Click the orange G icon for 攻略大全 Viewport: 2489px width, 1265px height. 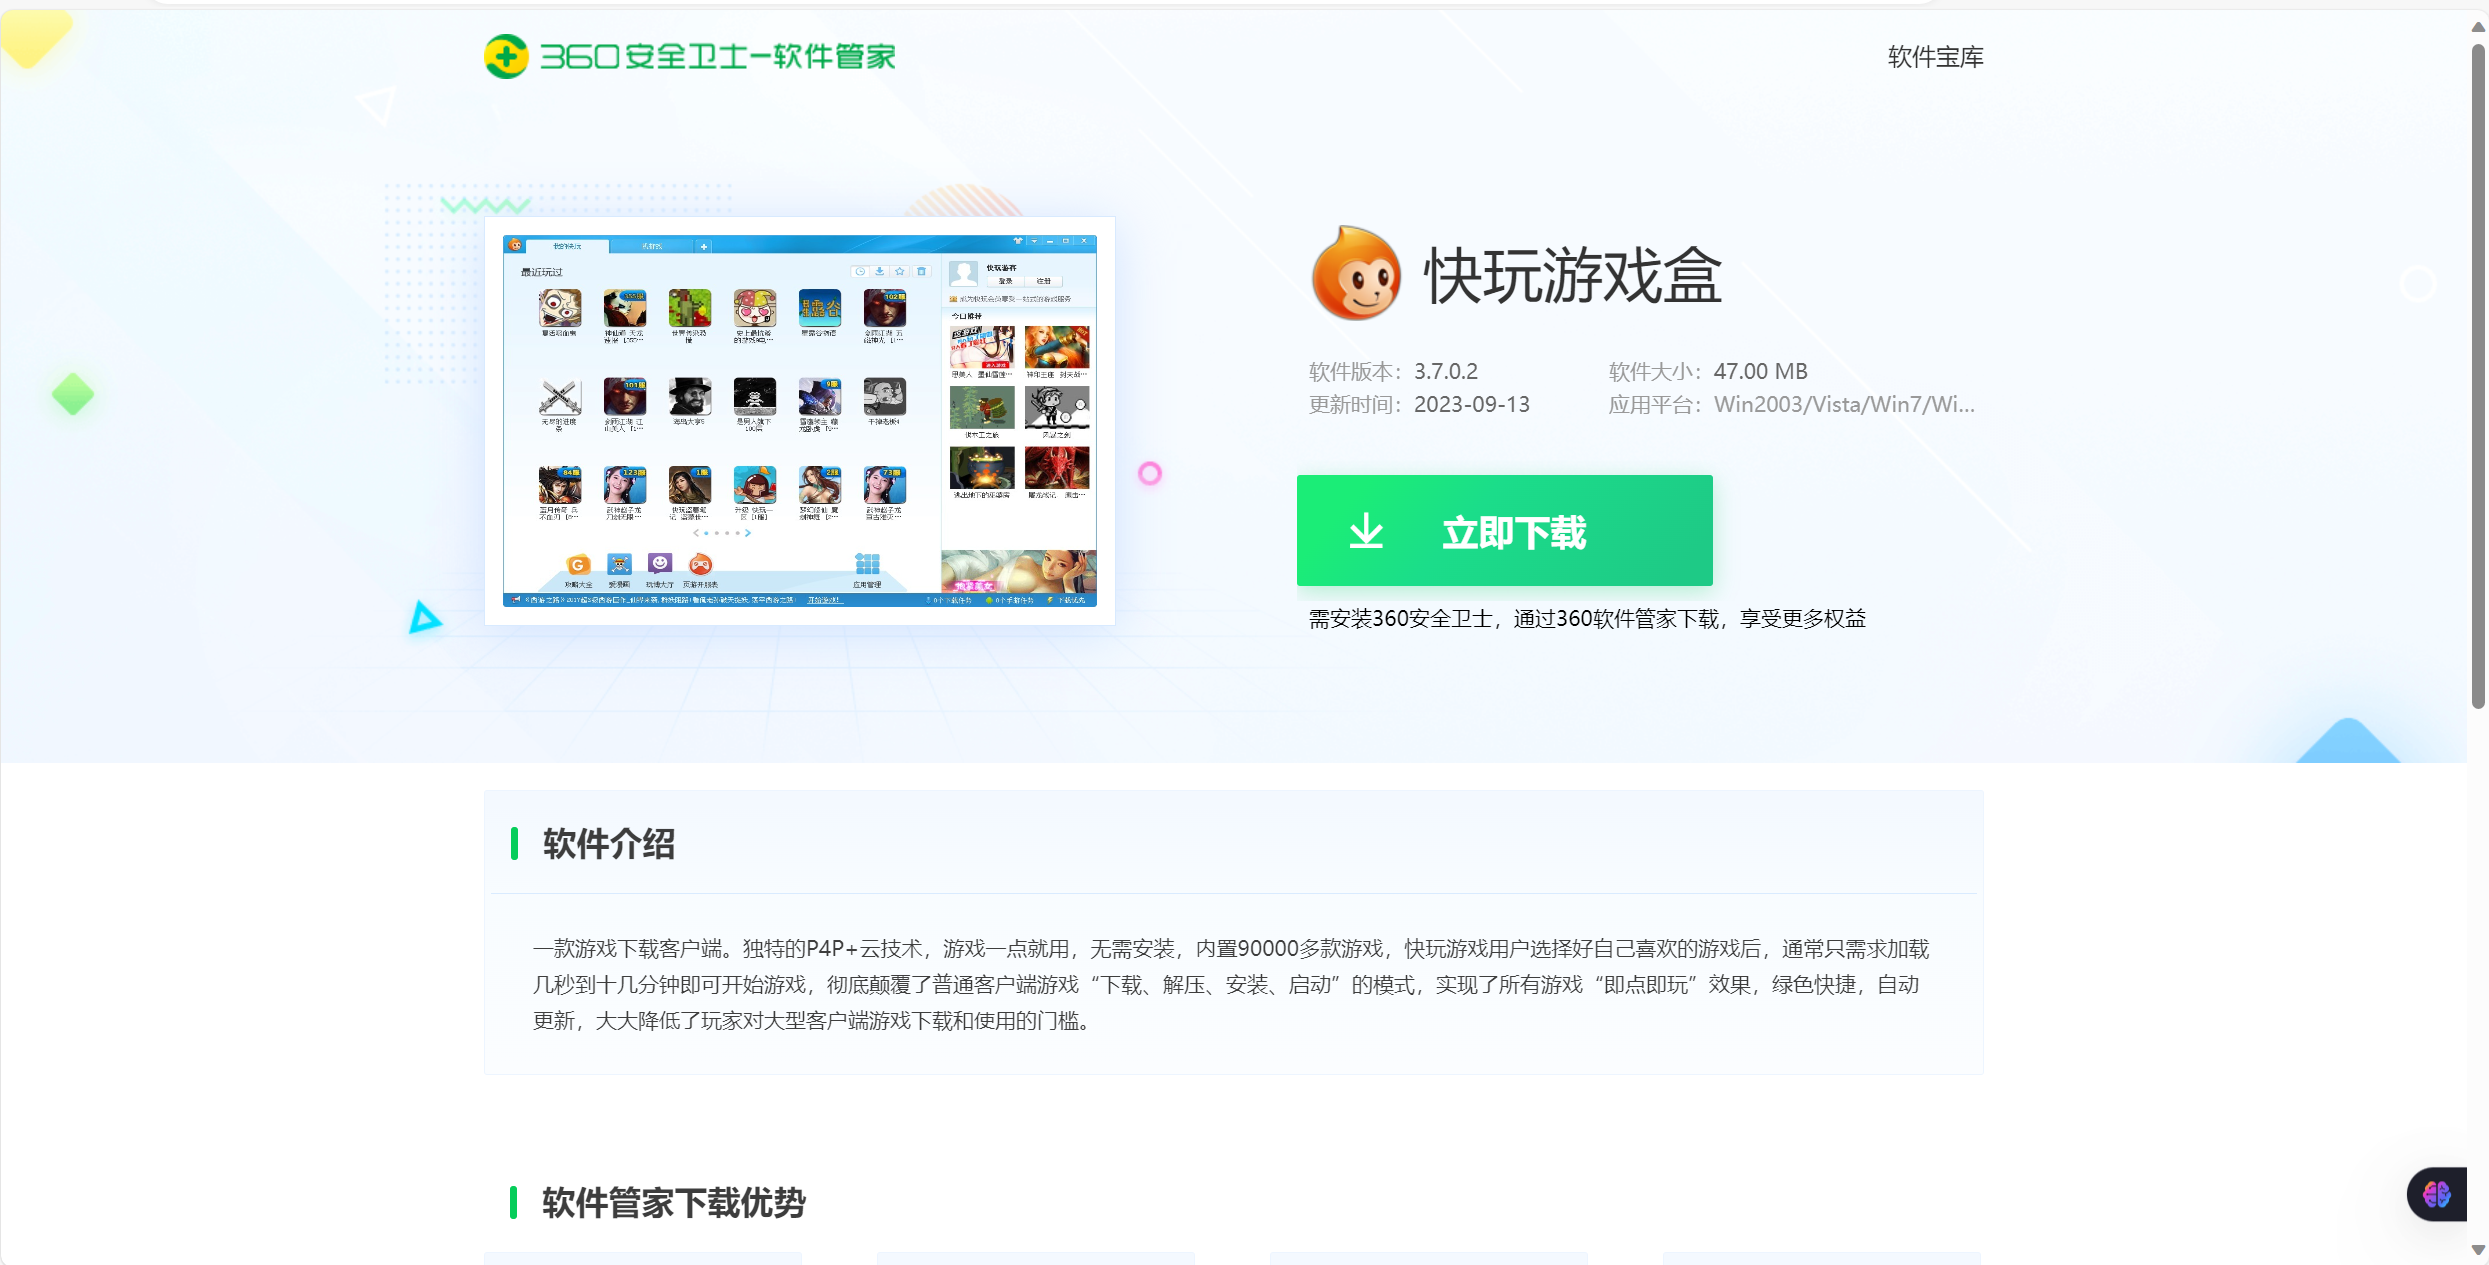pos(579,563)
